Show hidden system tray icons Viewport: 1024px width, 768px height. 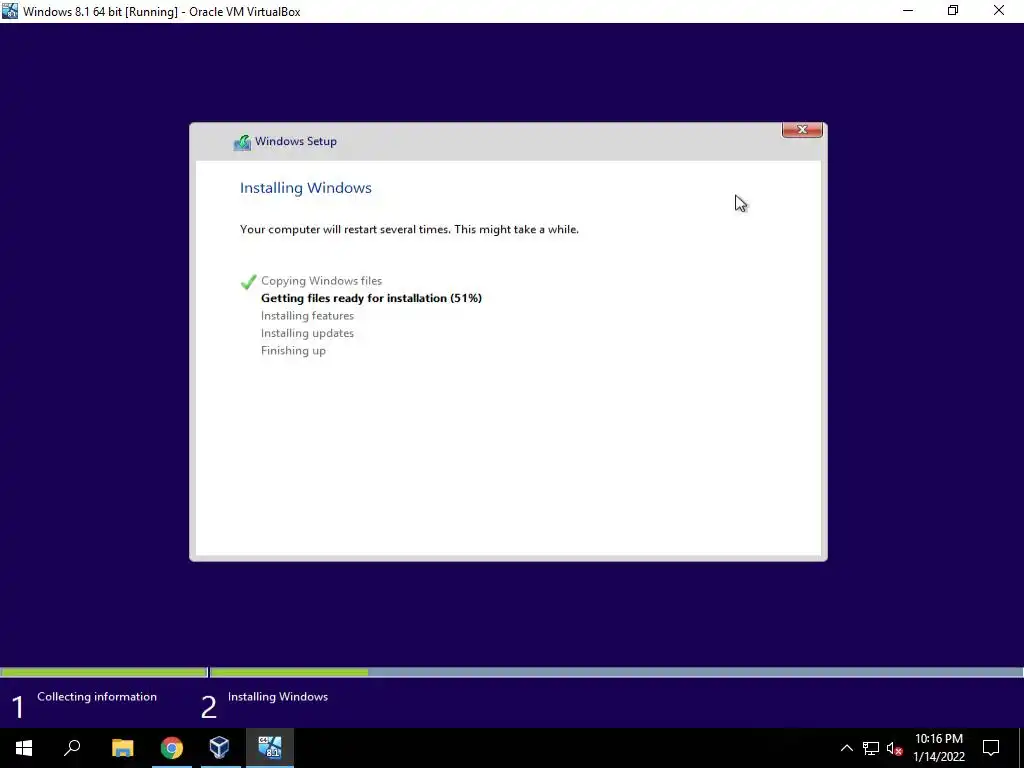tap(846, 748)
